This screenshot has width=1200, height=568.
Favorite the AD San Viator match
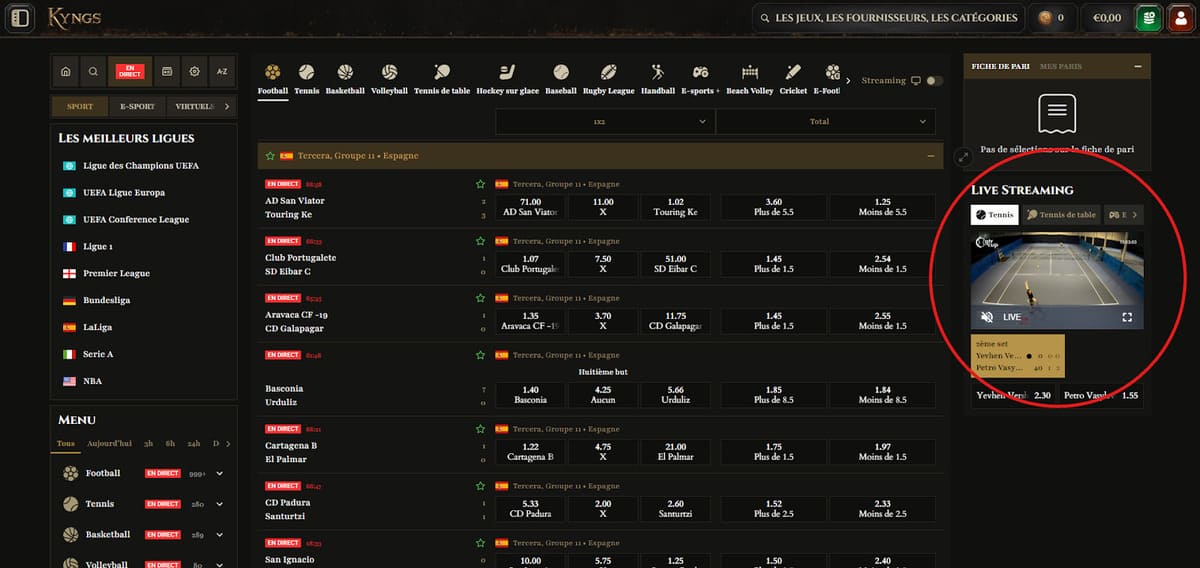coord(480,184)
